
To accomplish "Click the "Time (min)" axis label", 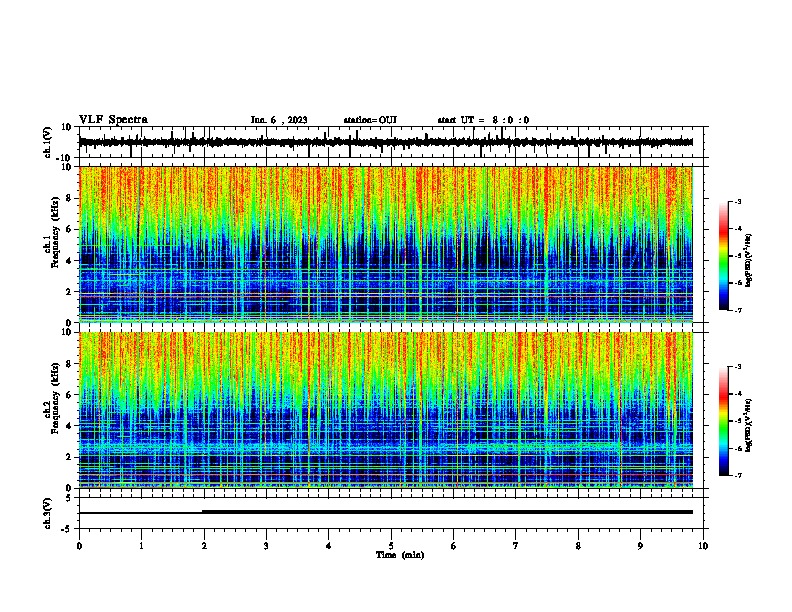I will [400, 555].
